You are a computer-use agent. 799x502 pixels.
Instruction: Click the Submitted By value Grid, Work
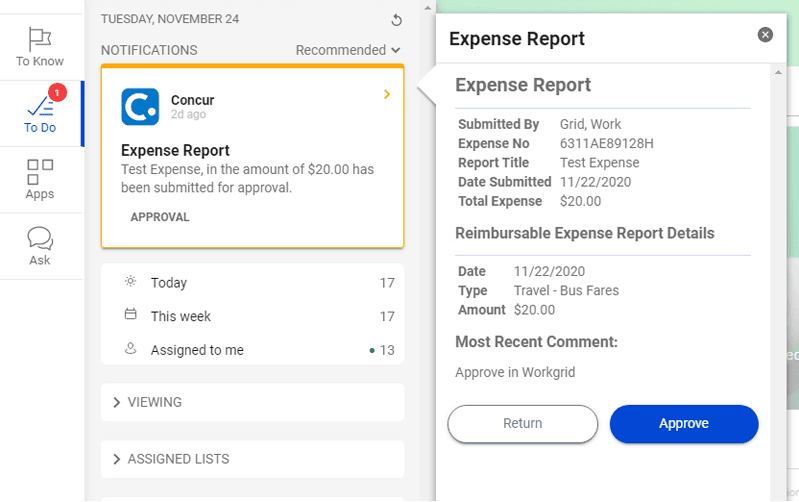[x=591, y=124]
